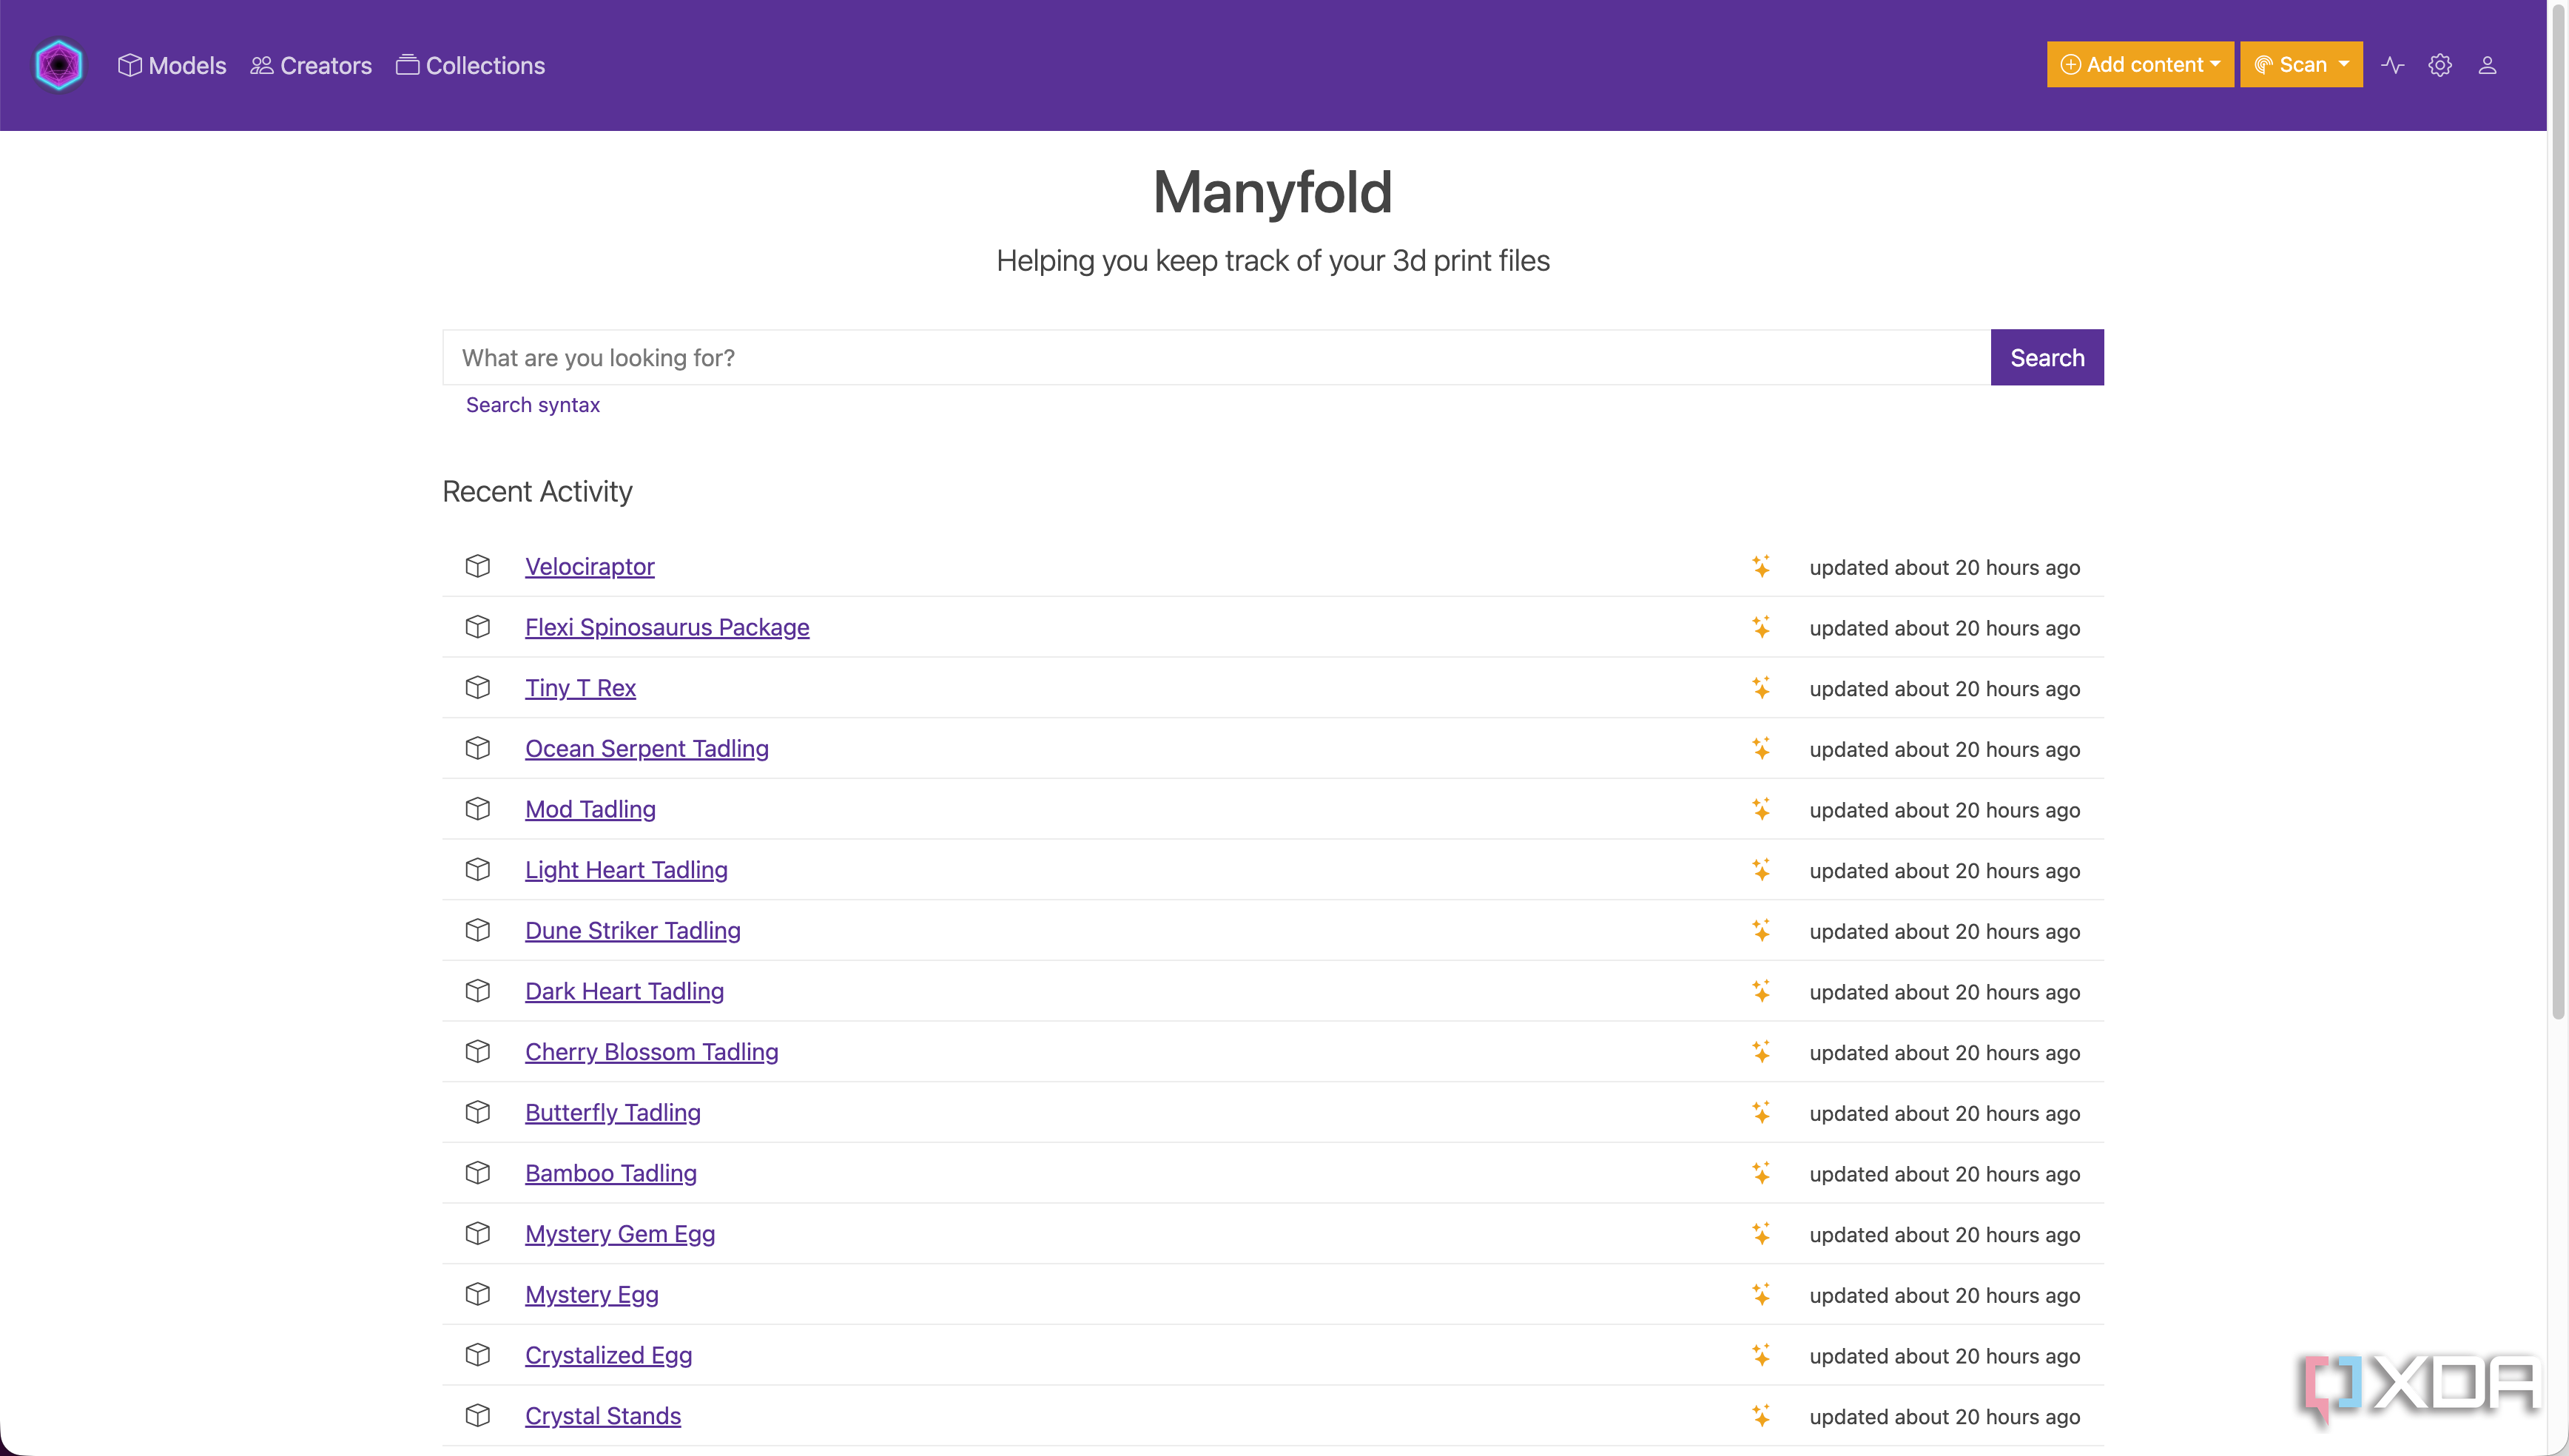Click the cube icon beside Dark Heart Tadling
Viewport: 2569px width, 1456px height.
click(x=478, y=991)
